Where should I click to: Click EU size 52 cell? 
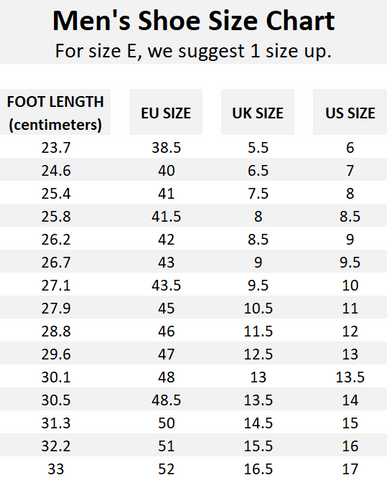[166, 469]
